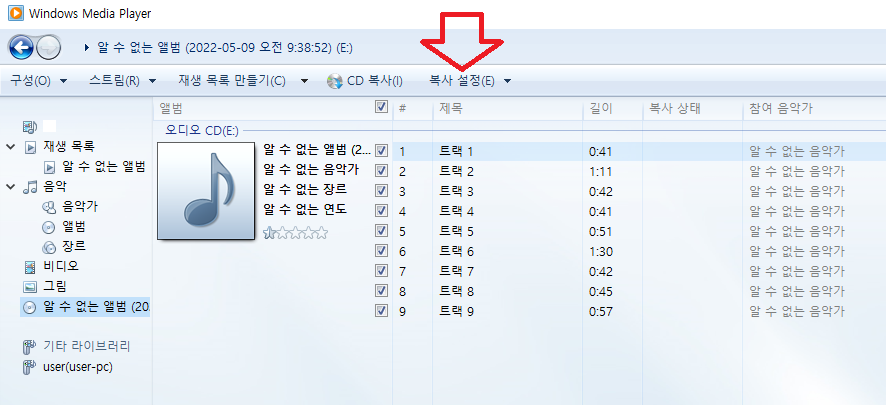Uncheck the checkbox for 트랙 9

tap(381, 311)
